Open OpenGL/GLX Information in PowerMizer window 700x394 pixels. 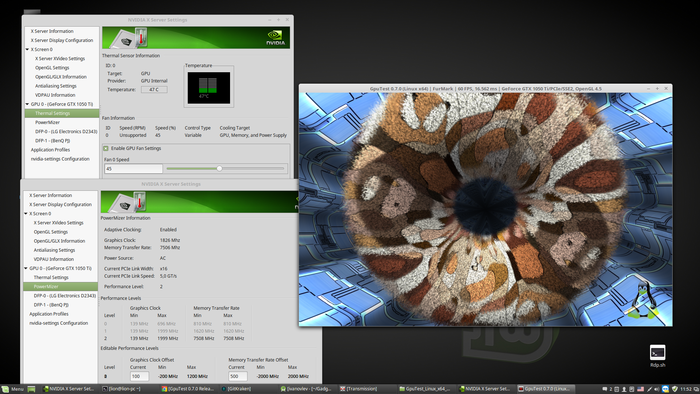(59, 241)
